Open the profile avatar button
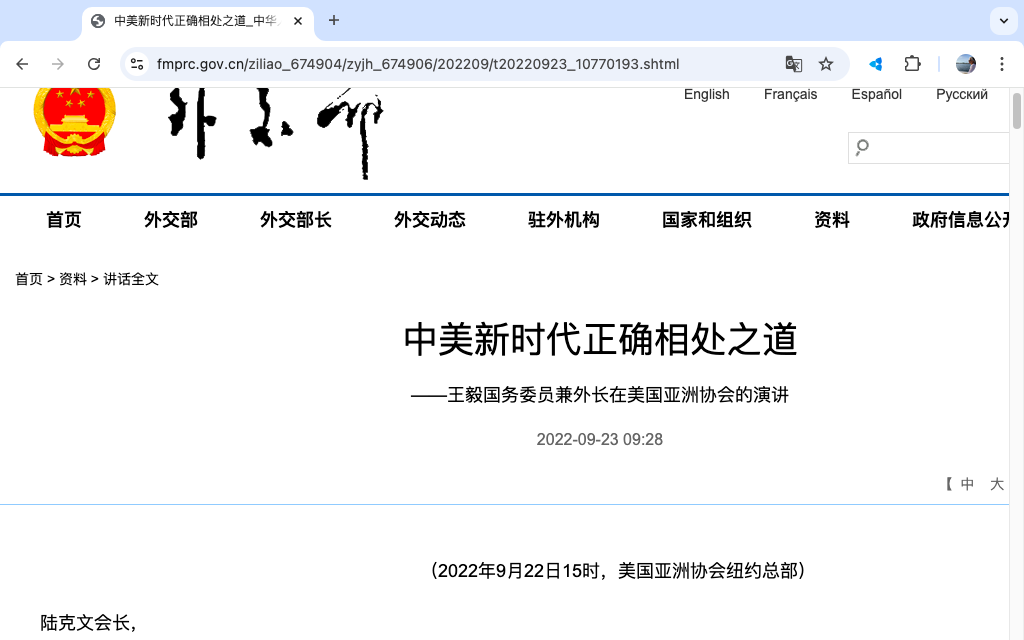This screenshot has width=1024, height=640. coord(966,64)
